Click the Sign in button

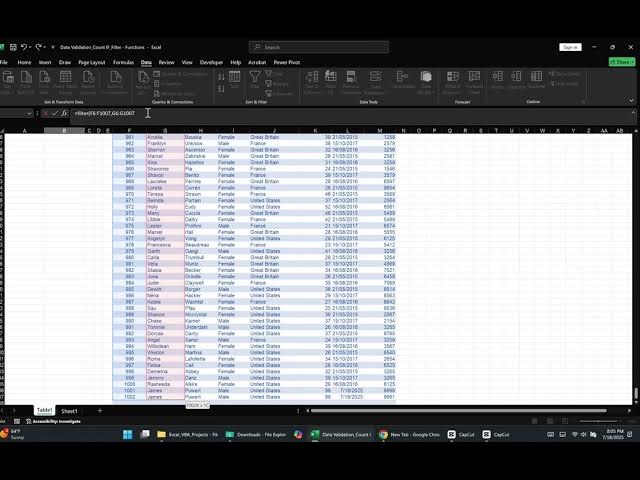pos(570,47)
